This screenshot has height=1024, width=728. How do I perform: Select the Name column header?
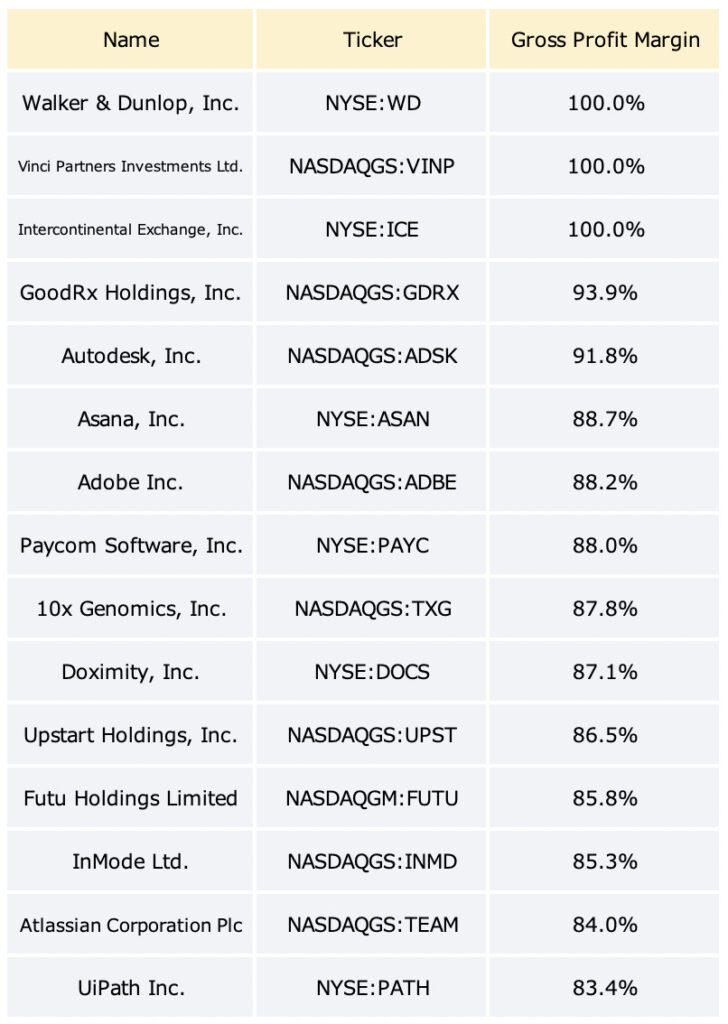pos(130,39)
